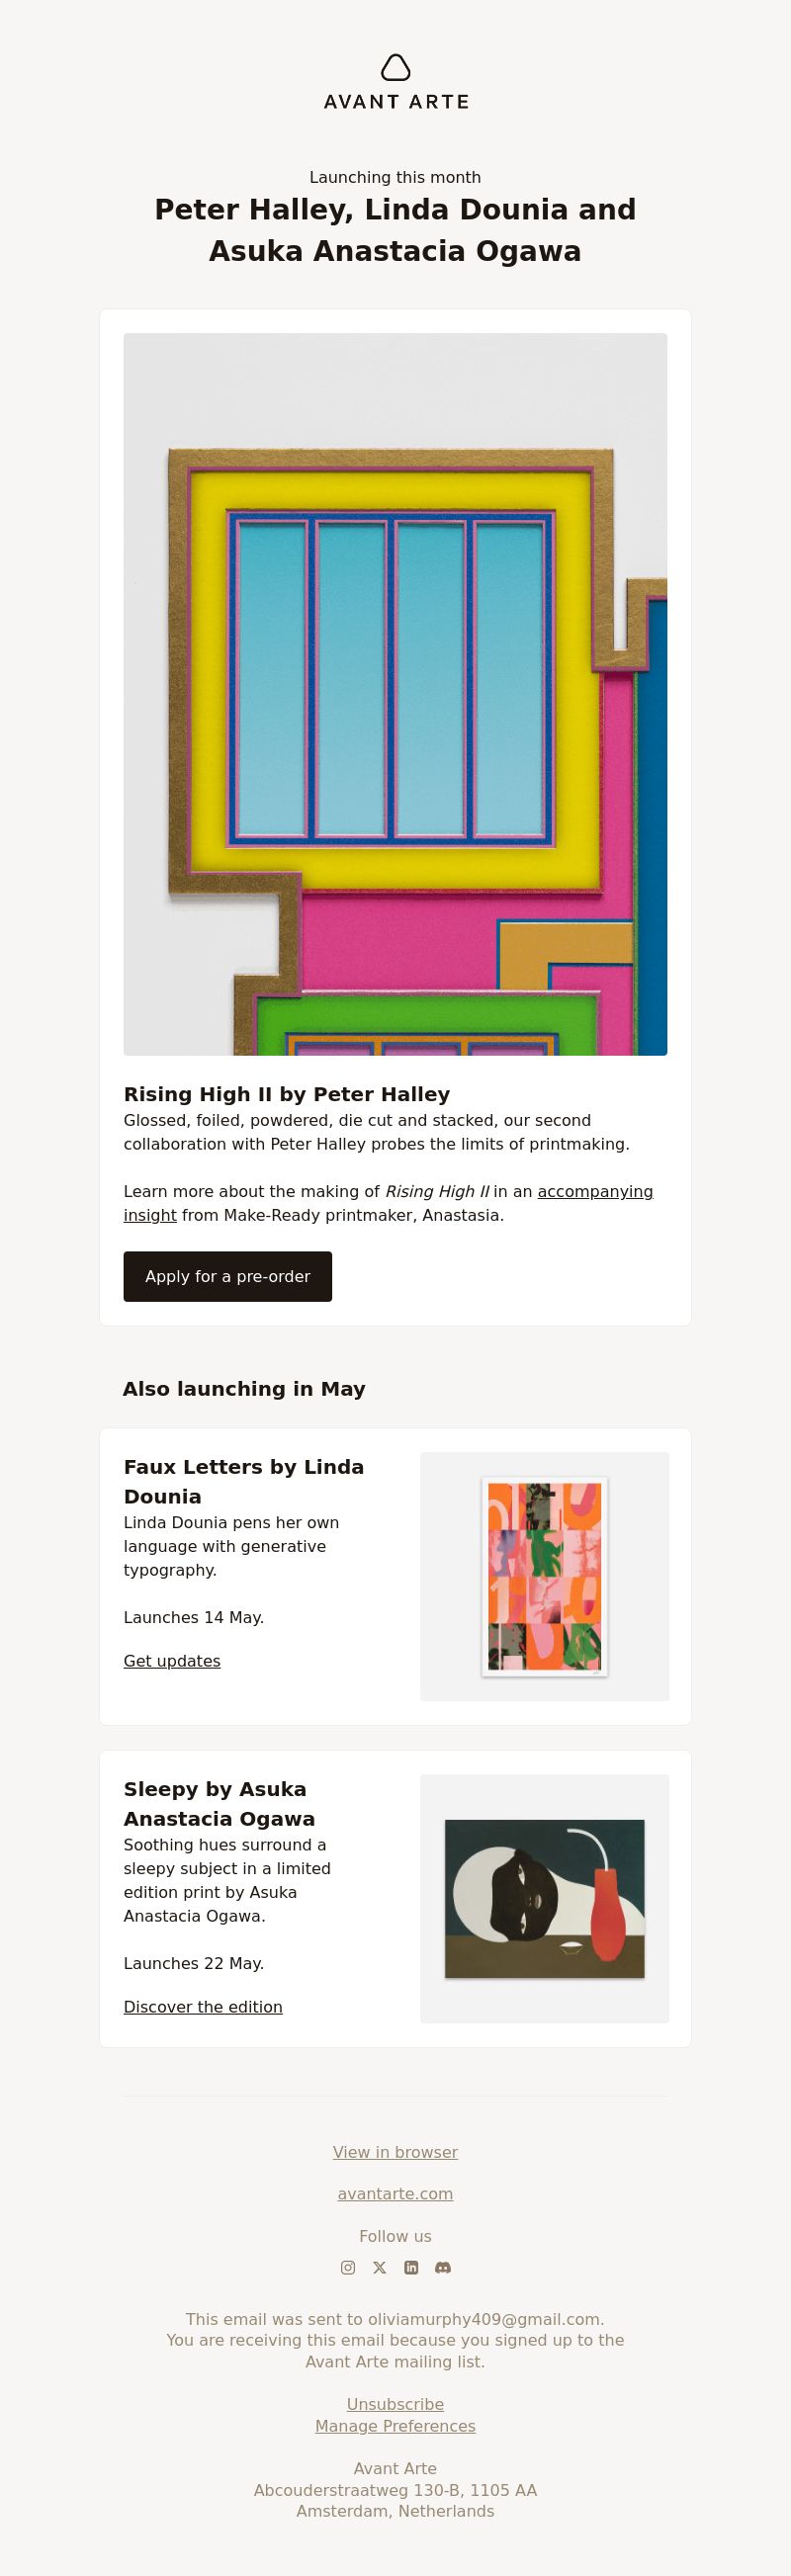This screenshot has width=791, height=2576.
Task: Click the Avant Arte logo icon
Action: pyautogui.click(x=396, y=67)
